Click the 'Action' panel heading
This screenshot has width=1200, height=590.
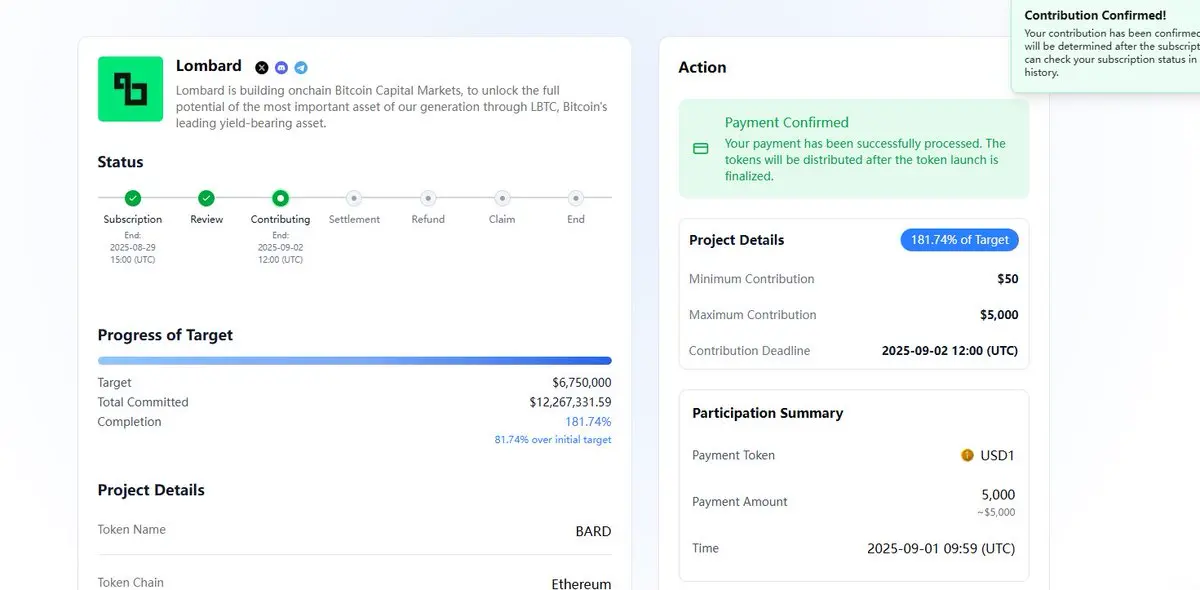coord(702,67)
